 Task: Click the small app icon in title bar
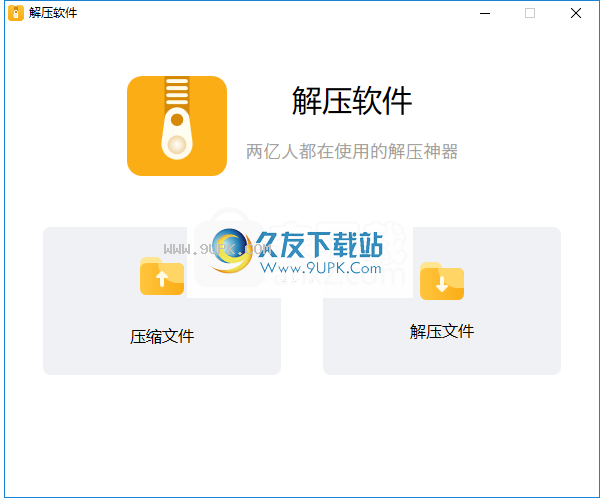click(16, 13)
